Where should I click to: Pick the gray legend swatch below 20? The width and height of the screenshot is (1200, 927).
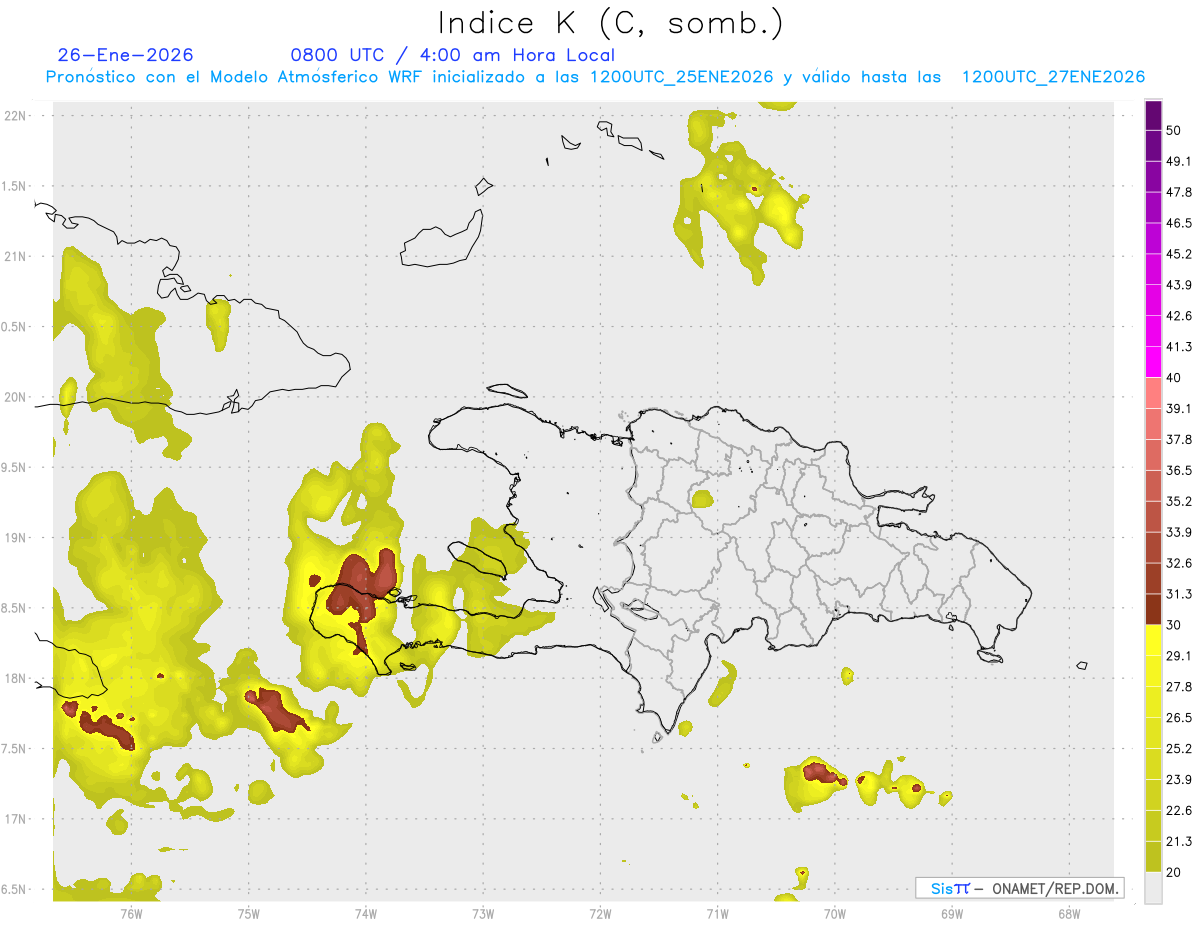[1153, 888]
